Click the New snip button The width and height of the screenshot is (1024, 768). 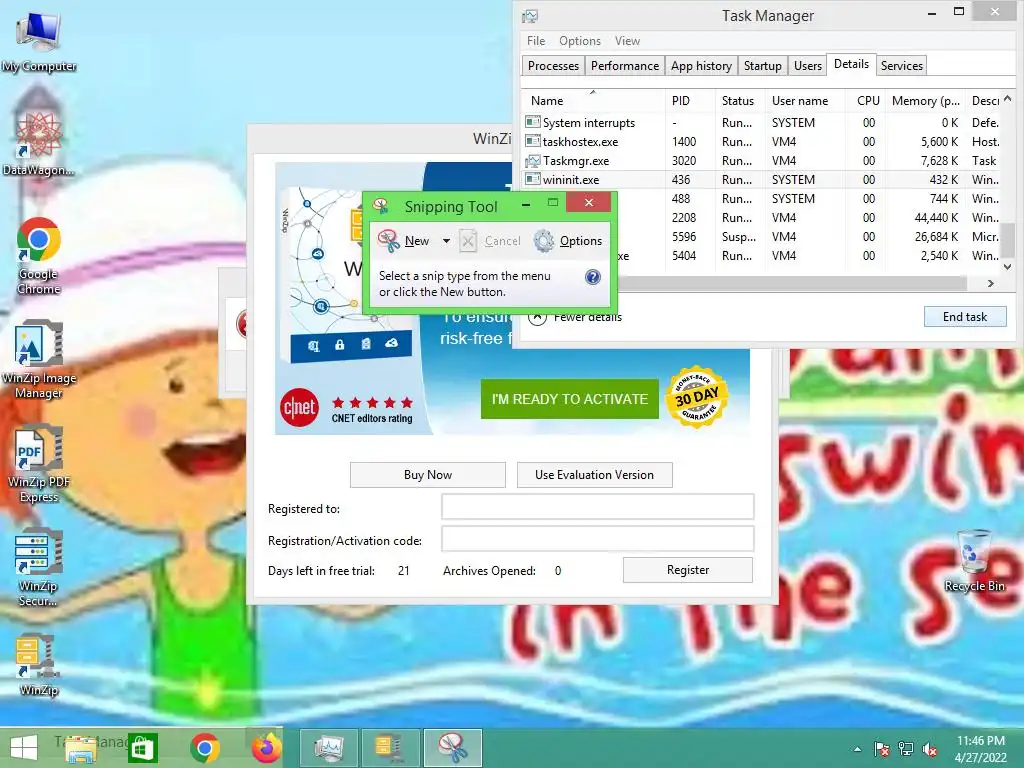[404, 241]
